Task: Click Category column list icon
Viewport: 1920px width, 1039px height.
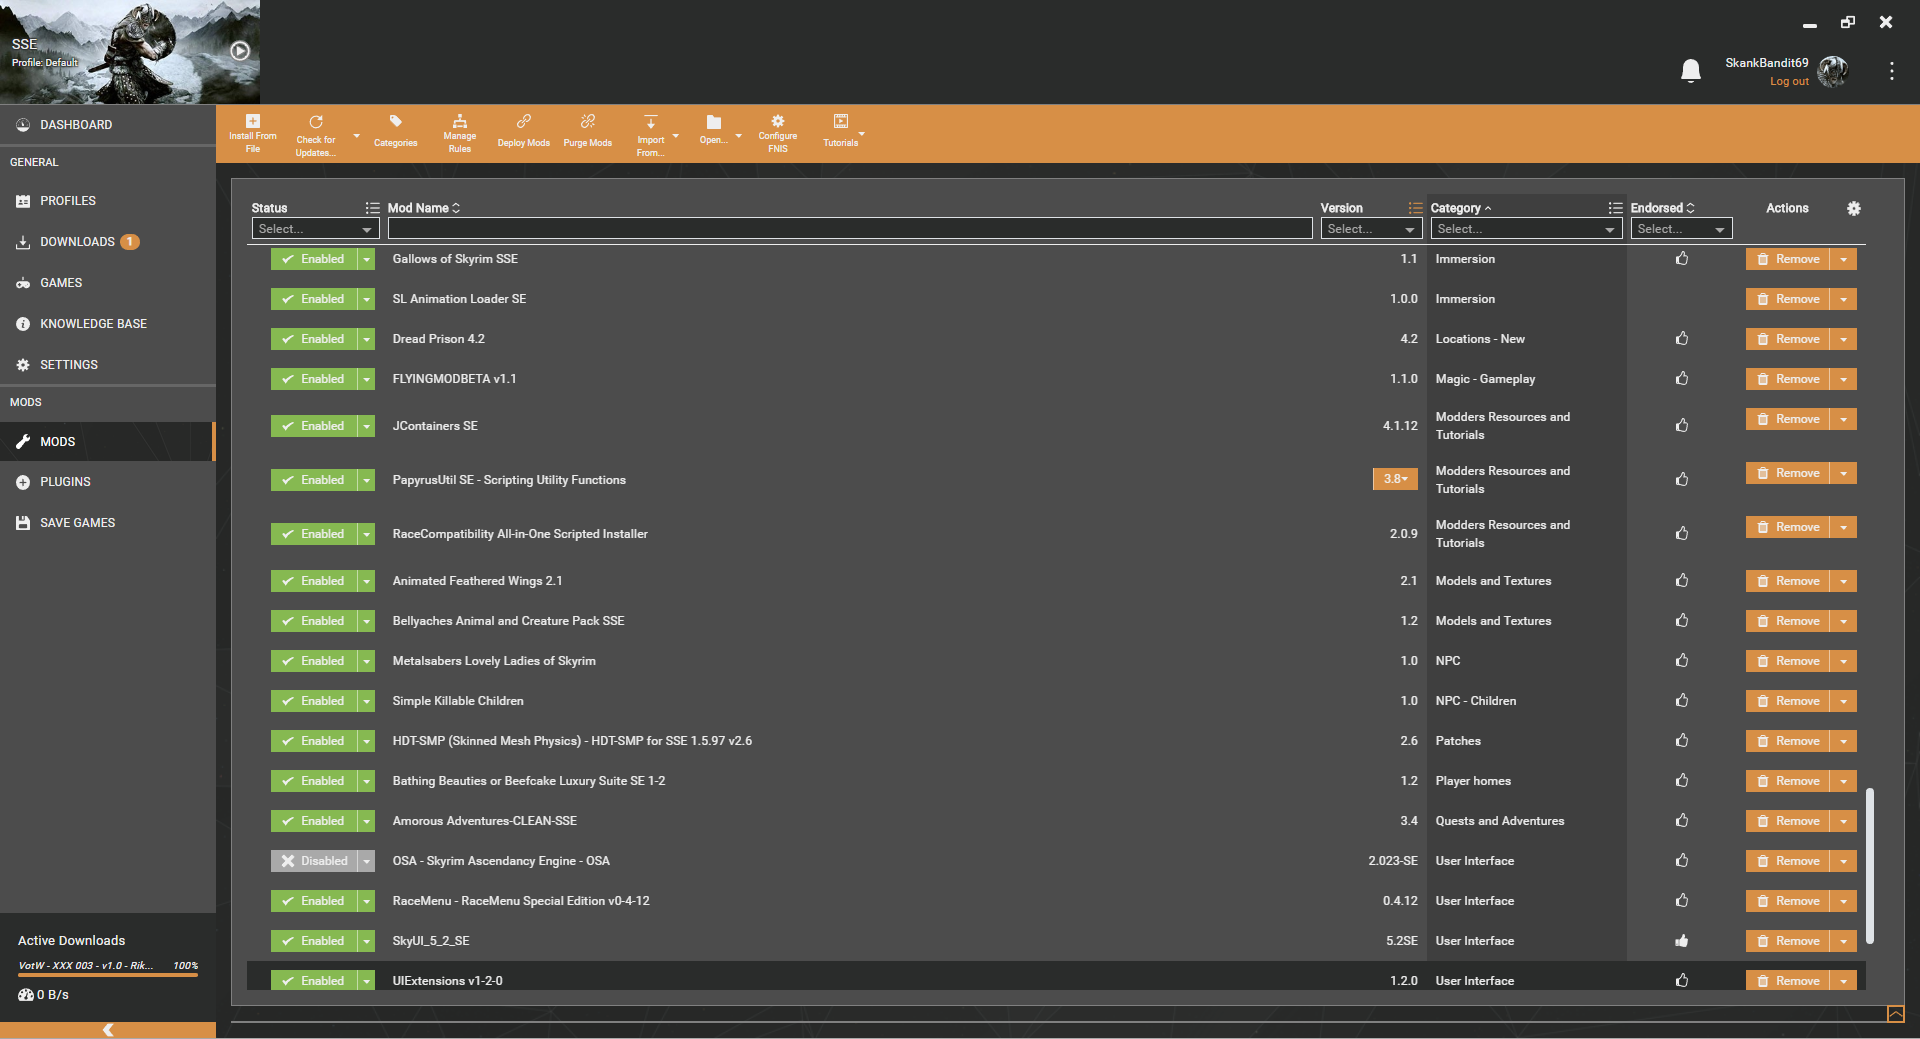Action: point(1615,208)
